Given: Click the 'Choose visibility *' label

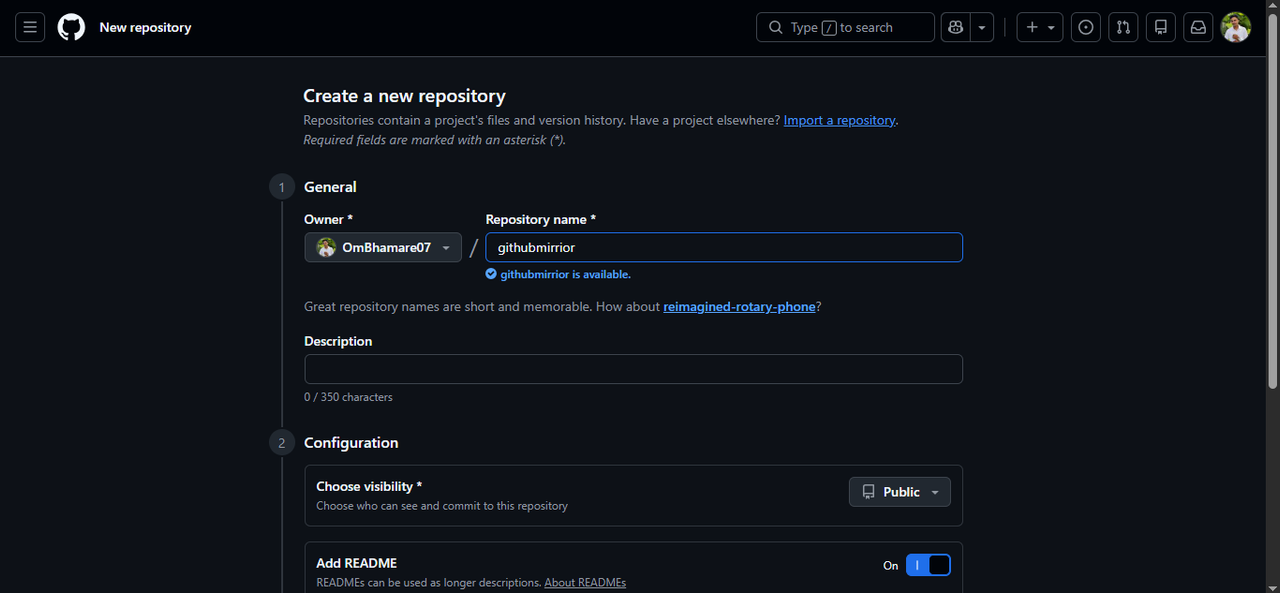Looking at the screenshot, I should 369,486.
